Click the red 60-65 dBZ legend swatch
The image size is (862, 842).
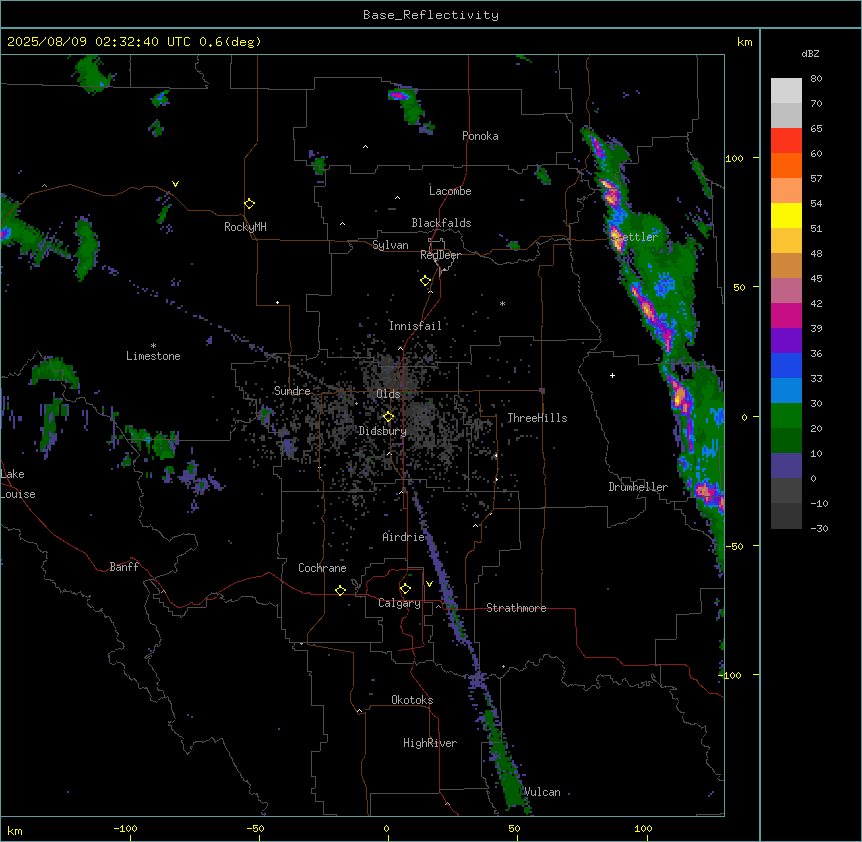(x=786, y=141)
